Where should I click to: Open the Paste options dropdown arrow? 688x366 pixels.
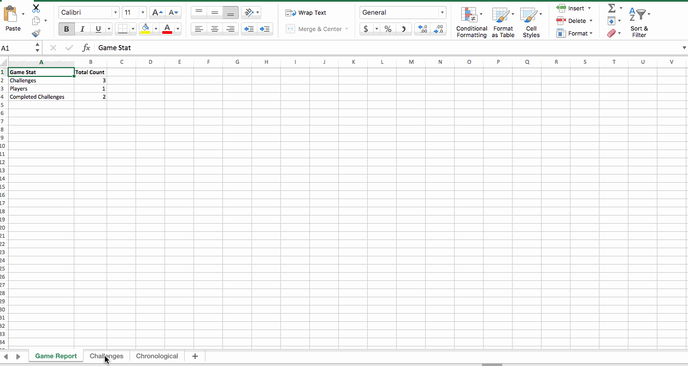pyautogui.click(x=23, y=14)
